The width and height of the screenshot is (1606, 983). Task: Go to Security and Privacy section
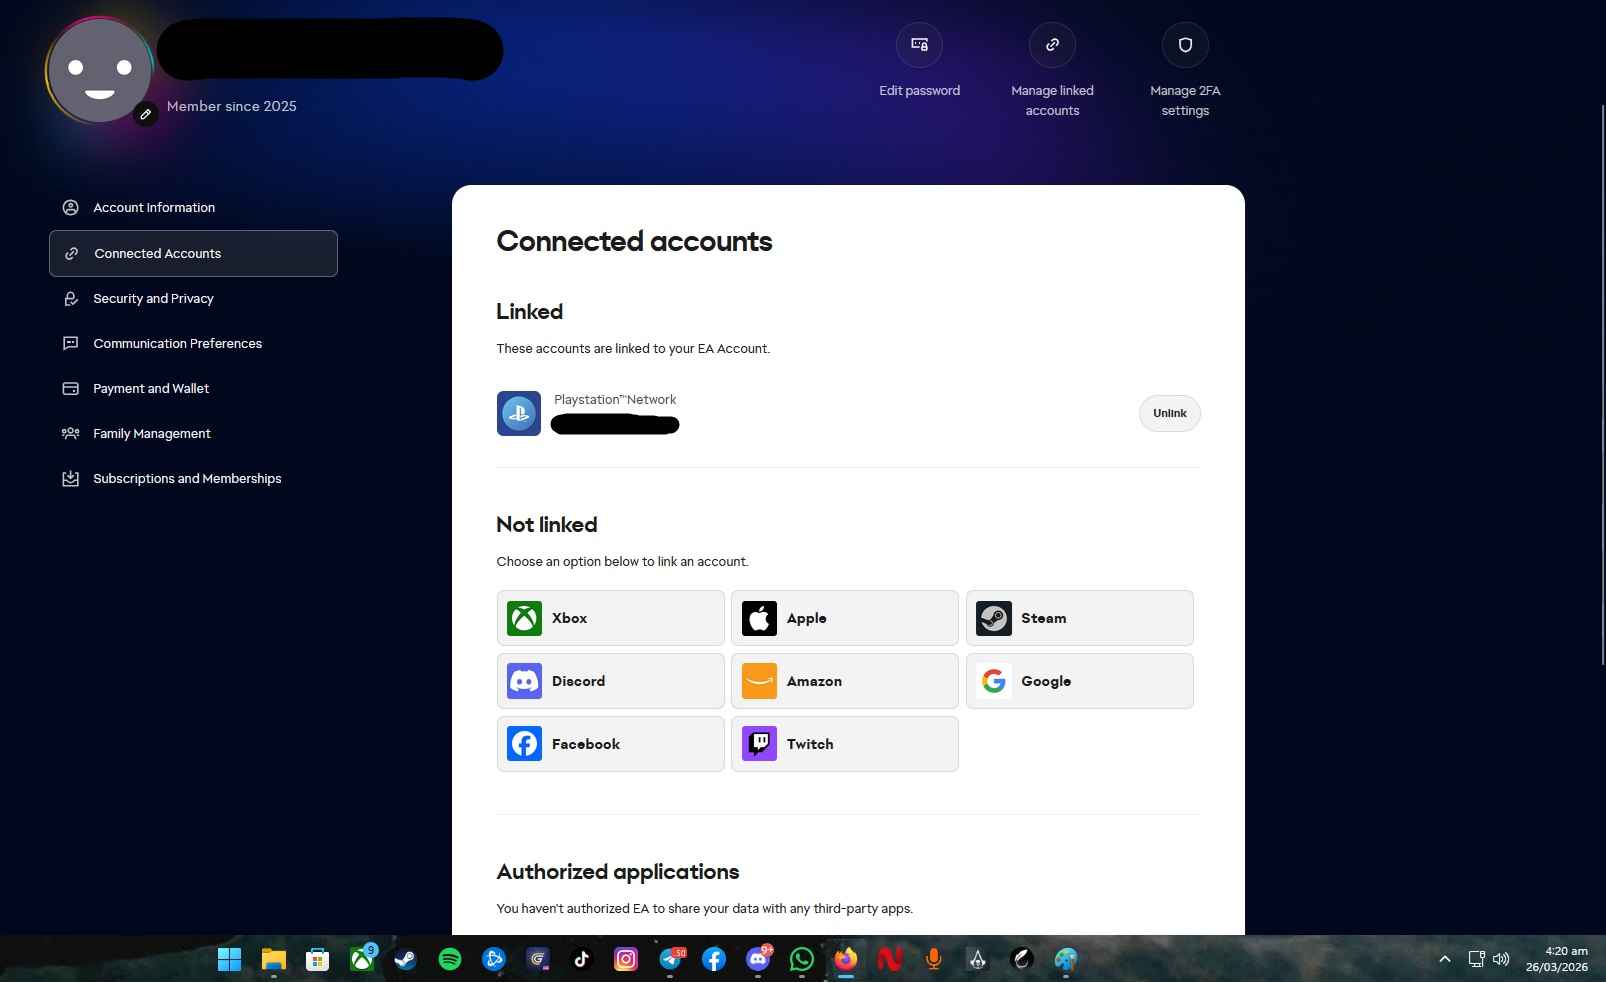coord(153,299)
